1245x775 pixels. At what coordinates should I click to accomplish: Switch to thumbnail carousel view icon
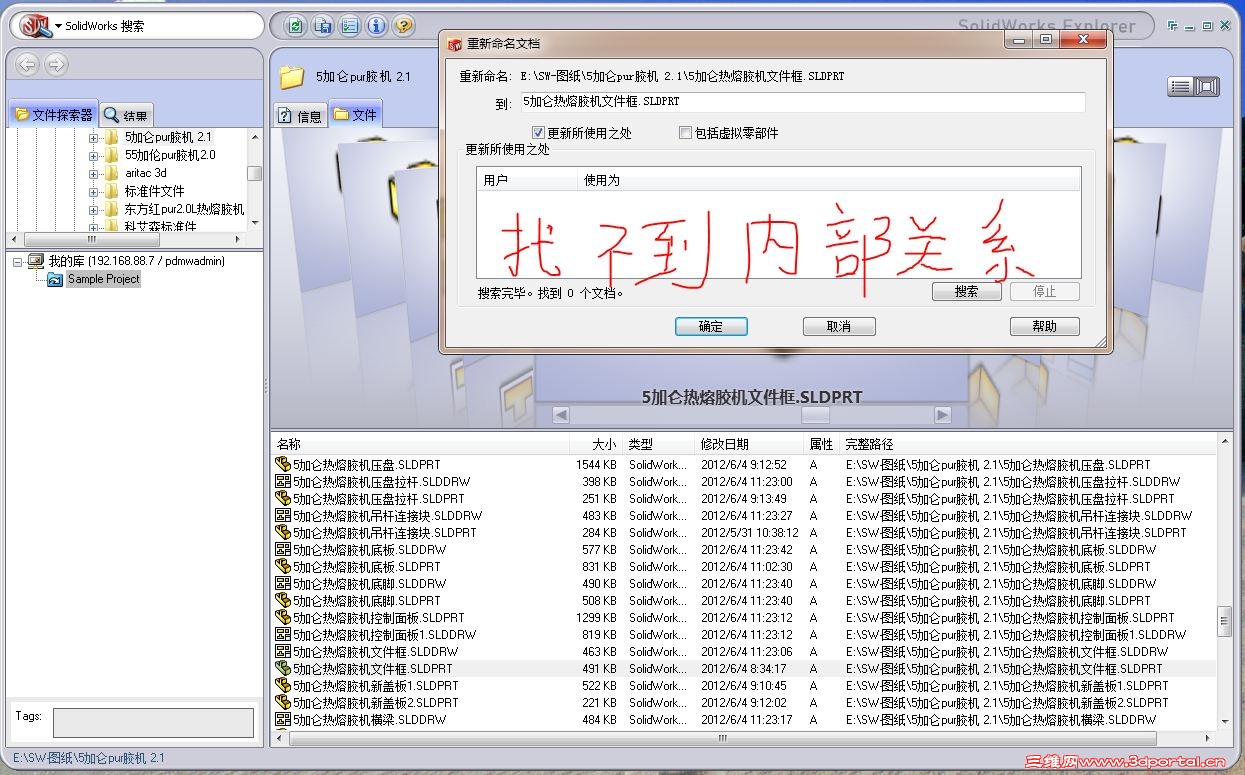(x=1207, y=87)
